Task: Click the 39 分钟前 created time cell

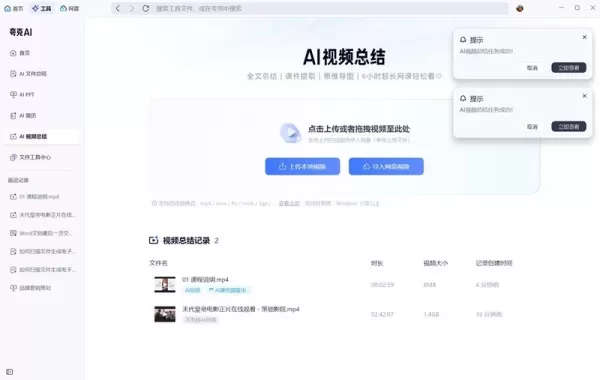Action: coord(489,314)
